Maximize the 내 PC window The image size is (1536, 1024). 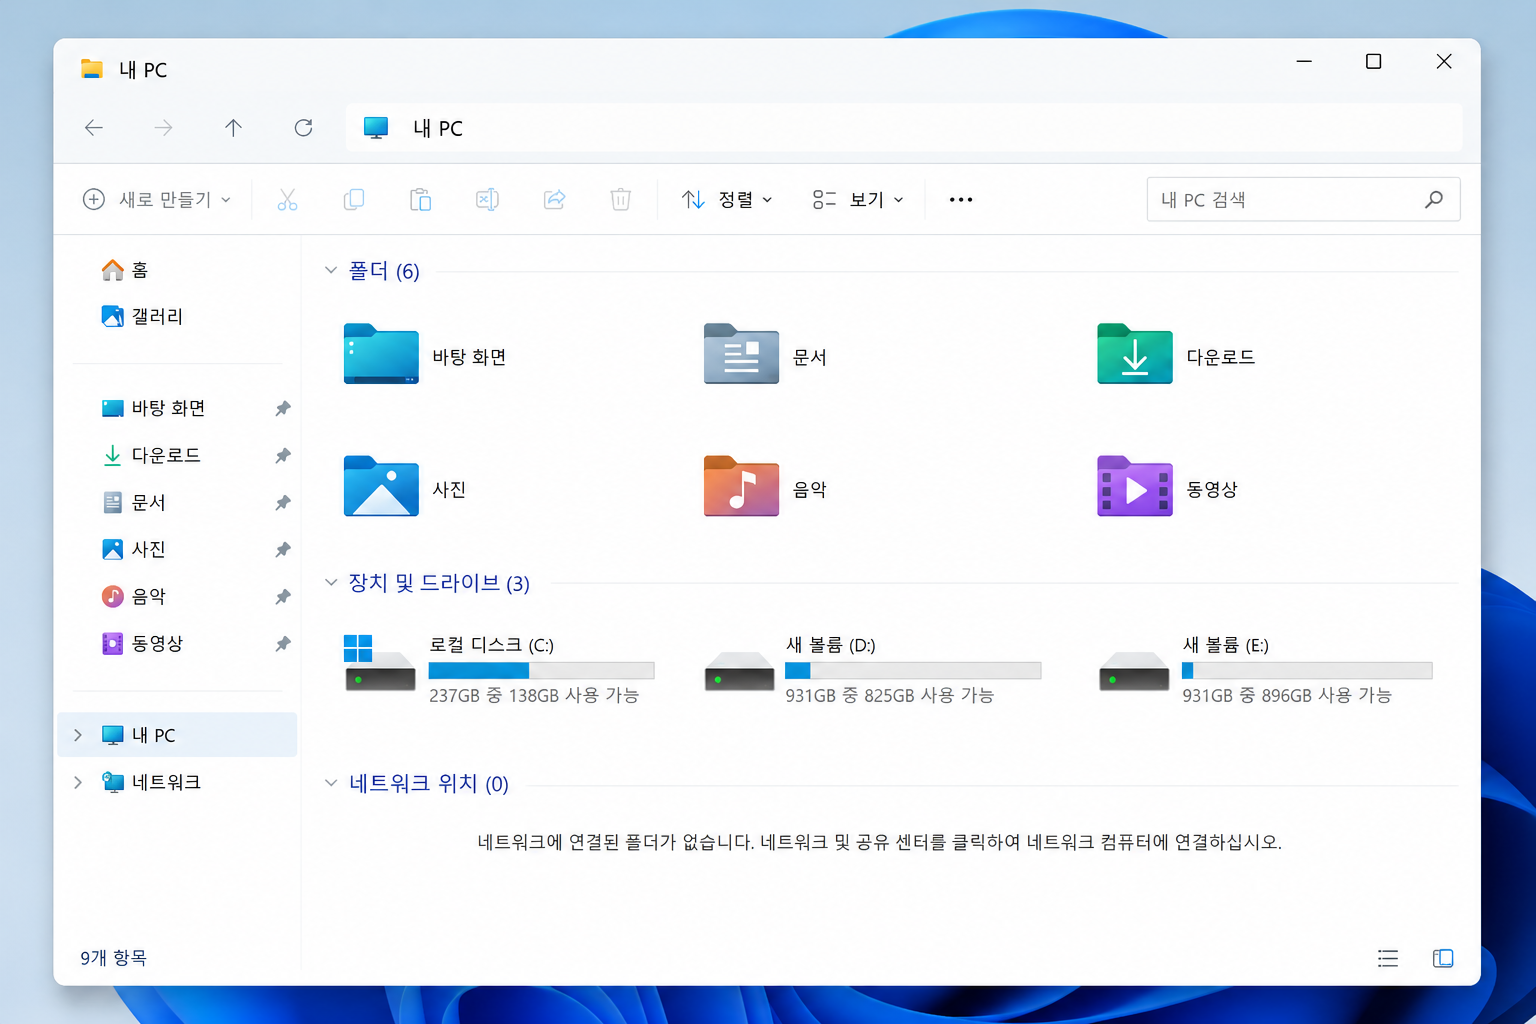(1374, 62)
